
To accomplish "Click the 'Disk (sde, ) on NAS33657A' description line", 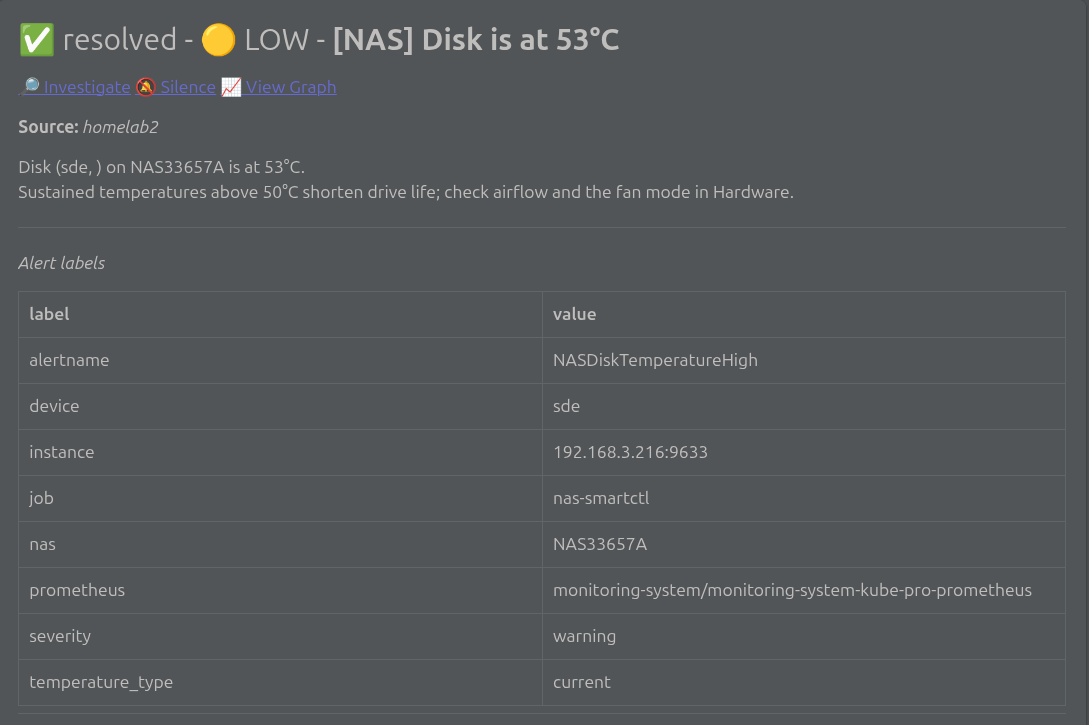I will pyautogui.click(x=161, y=167).
